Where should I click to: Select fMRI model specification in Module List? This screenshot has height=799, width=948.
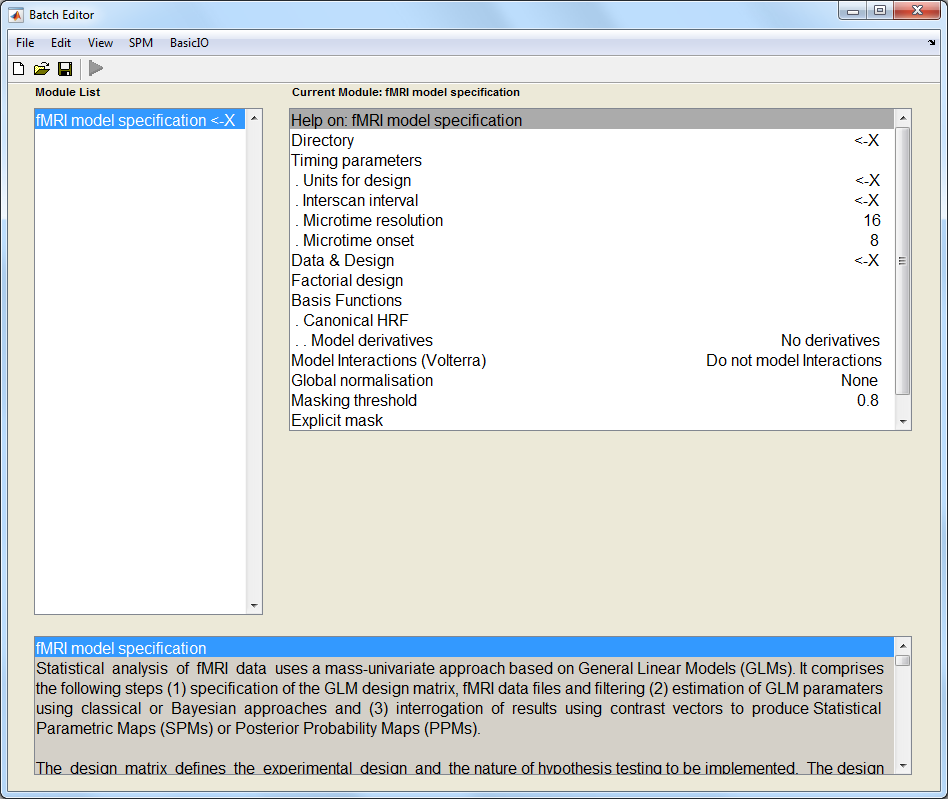(136, 121)
